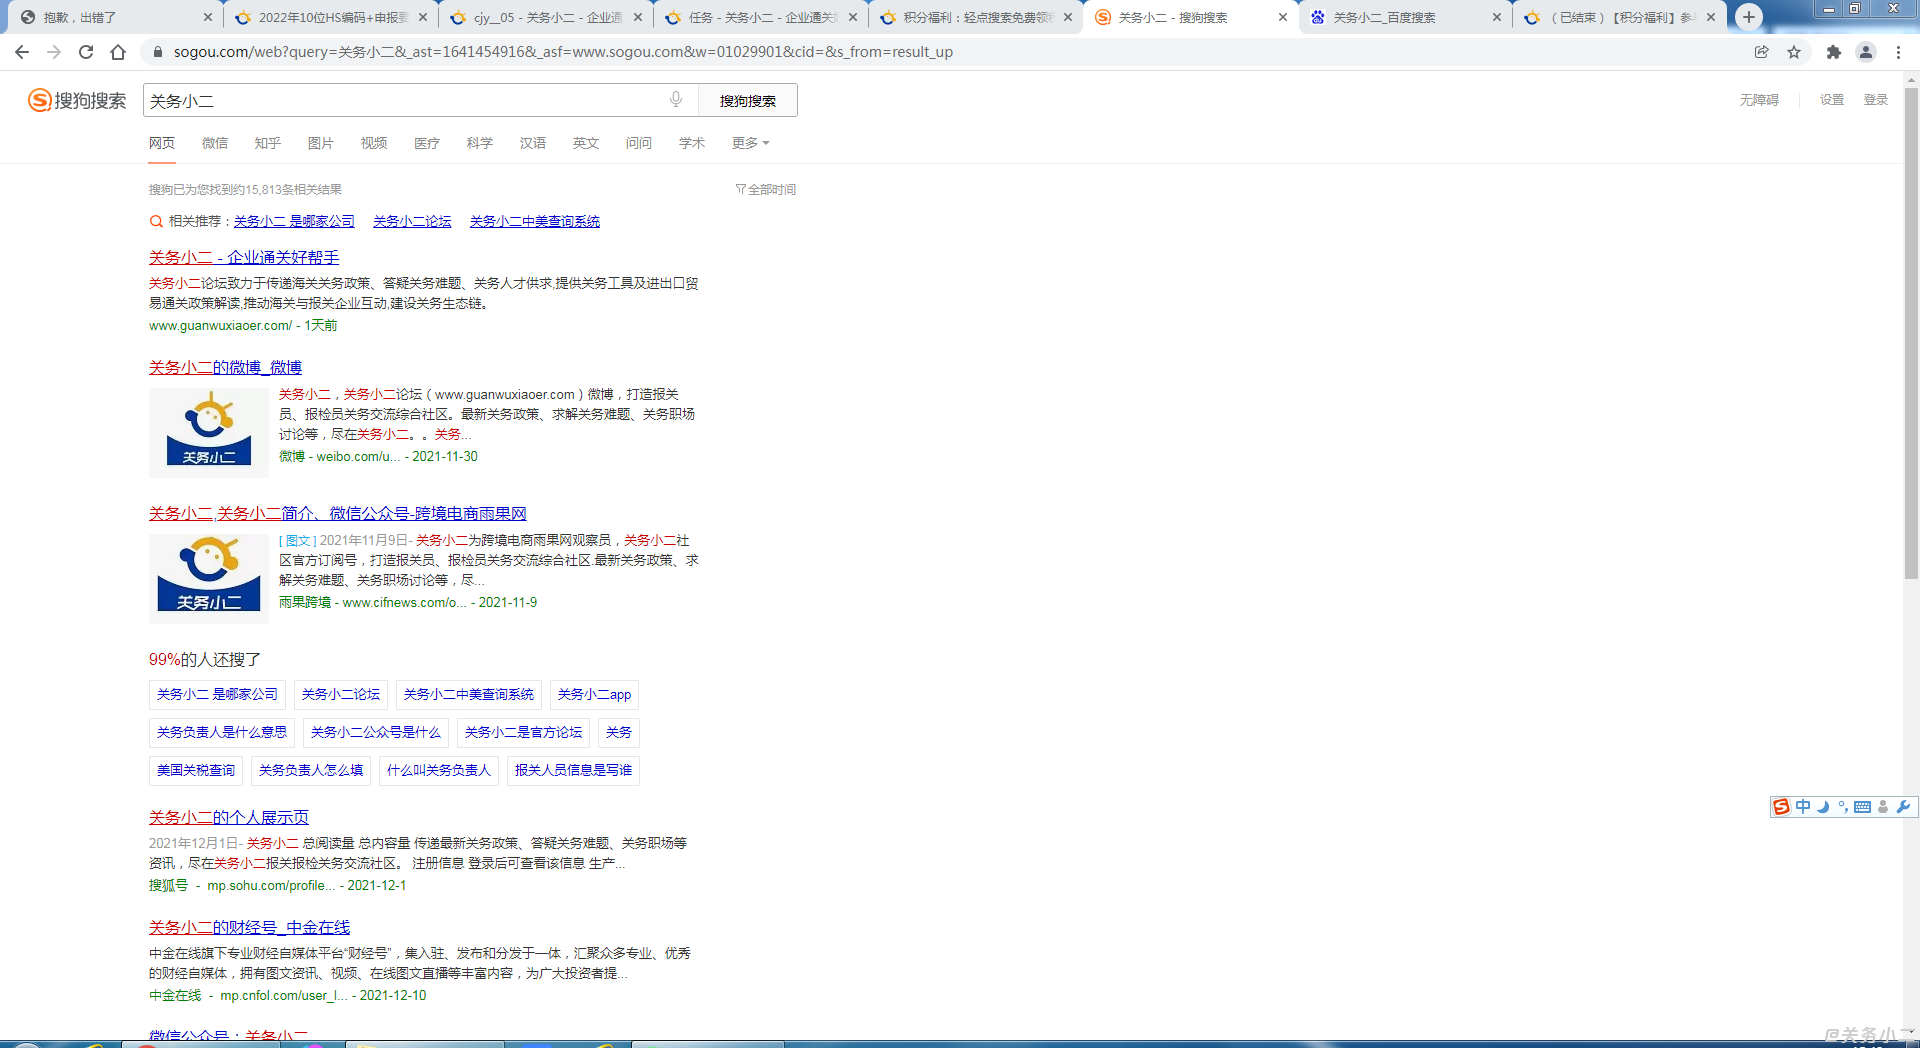Click the 搜狗搜索 search button
The height and width of the screenshot is (1048, 1920).
pos(748,100)
